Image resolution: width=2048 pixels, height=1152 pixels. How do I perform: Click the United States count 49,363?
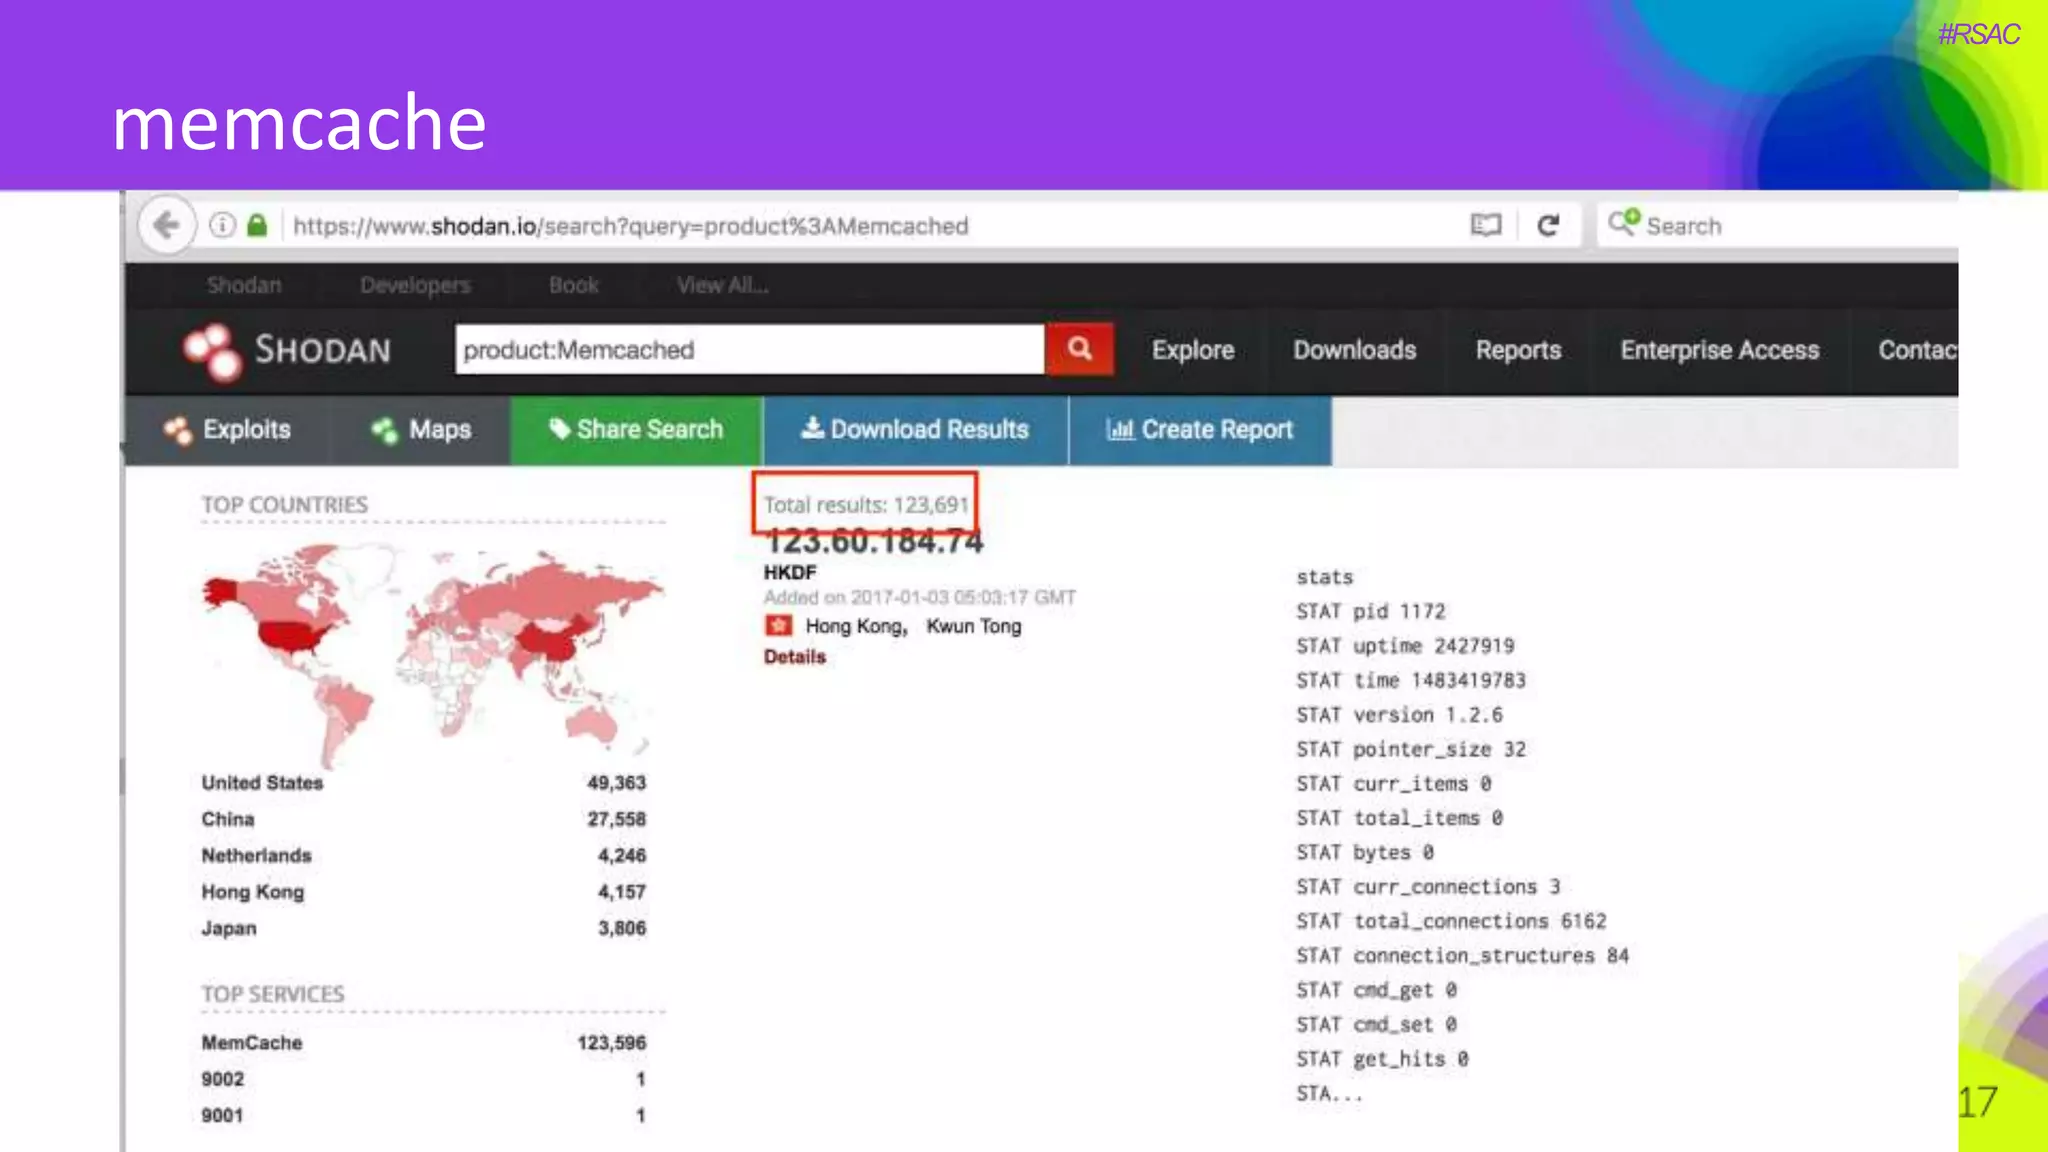(616, 783)
